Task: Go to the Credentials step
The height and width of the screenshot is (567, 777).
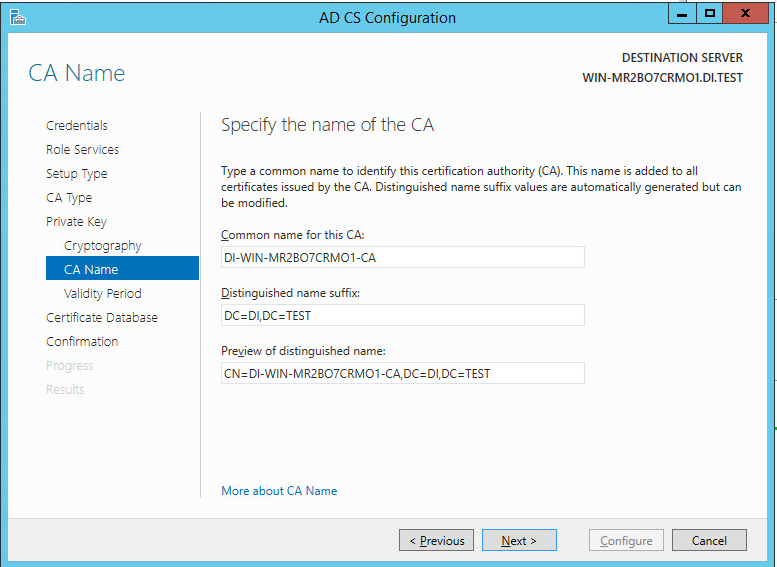Action: pos(77,125)
